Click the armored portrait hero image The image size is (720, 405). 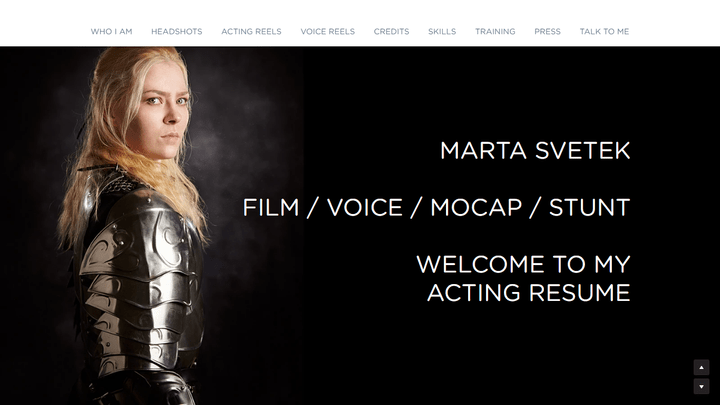pos(152,225)
